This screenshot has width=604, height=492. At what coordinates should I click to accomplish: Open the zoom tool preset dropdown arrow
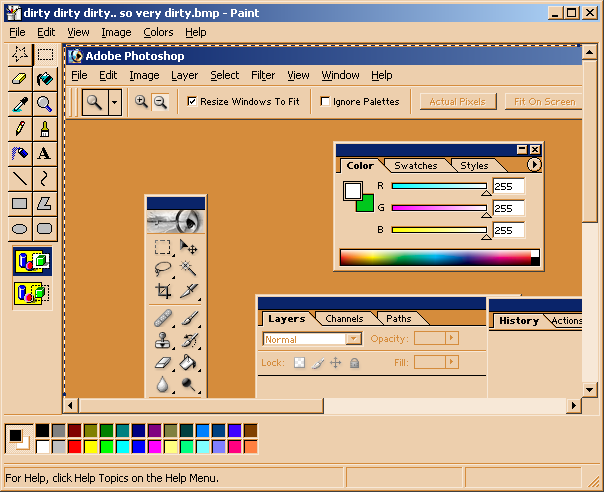pyautogui.click(x=115, y=102)
